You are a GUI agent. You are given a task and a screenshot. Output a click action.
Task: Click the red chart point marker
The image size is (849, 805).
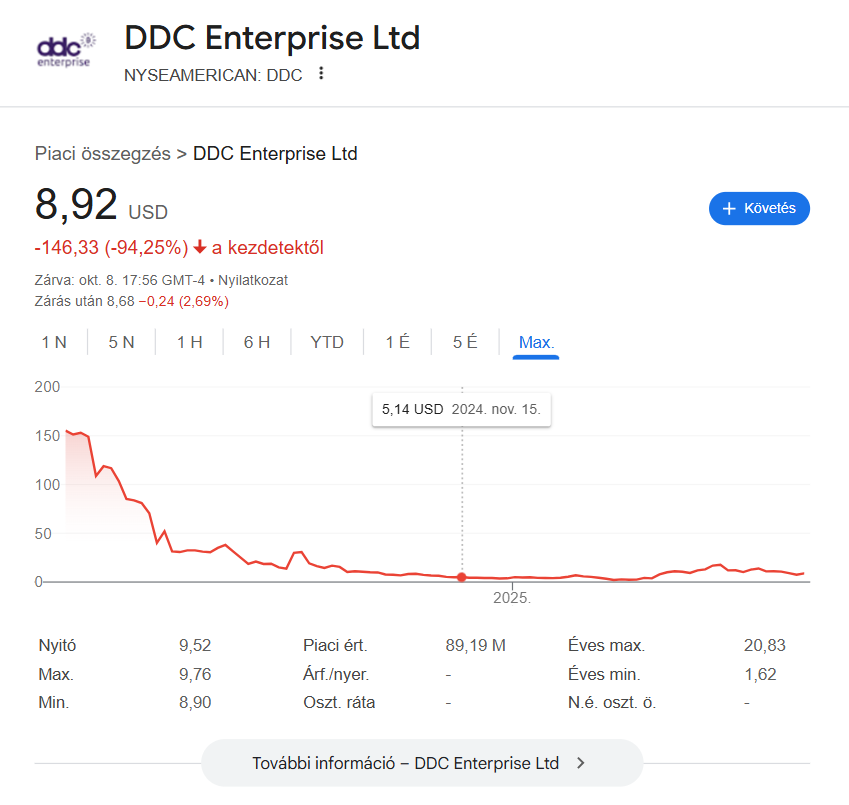[x=461, y=577]
